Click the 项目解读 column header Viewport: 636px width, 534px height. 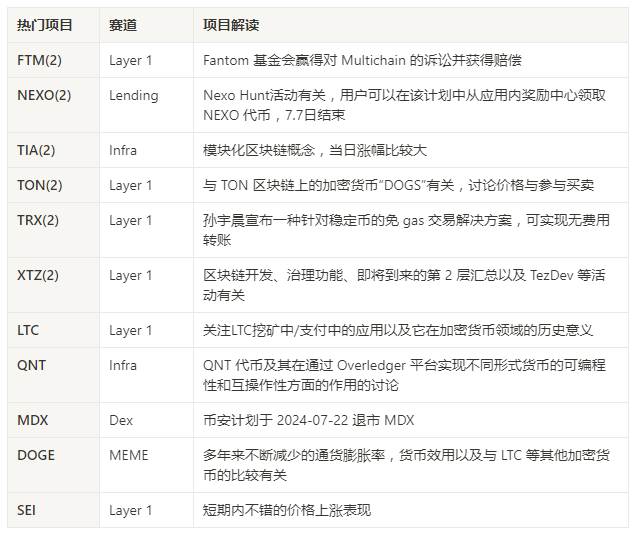[x=230, y=25]
